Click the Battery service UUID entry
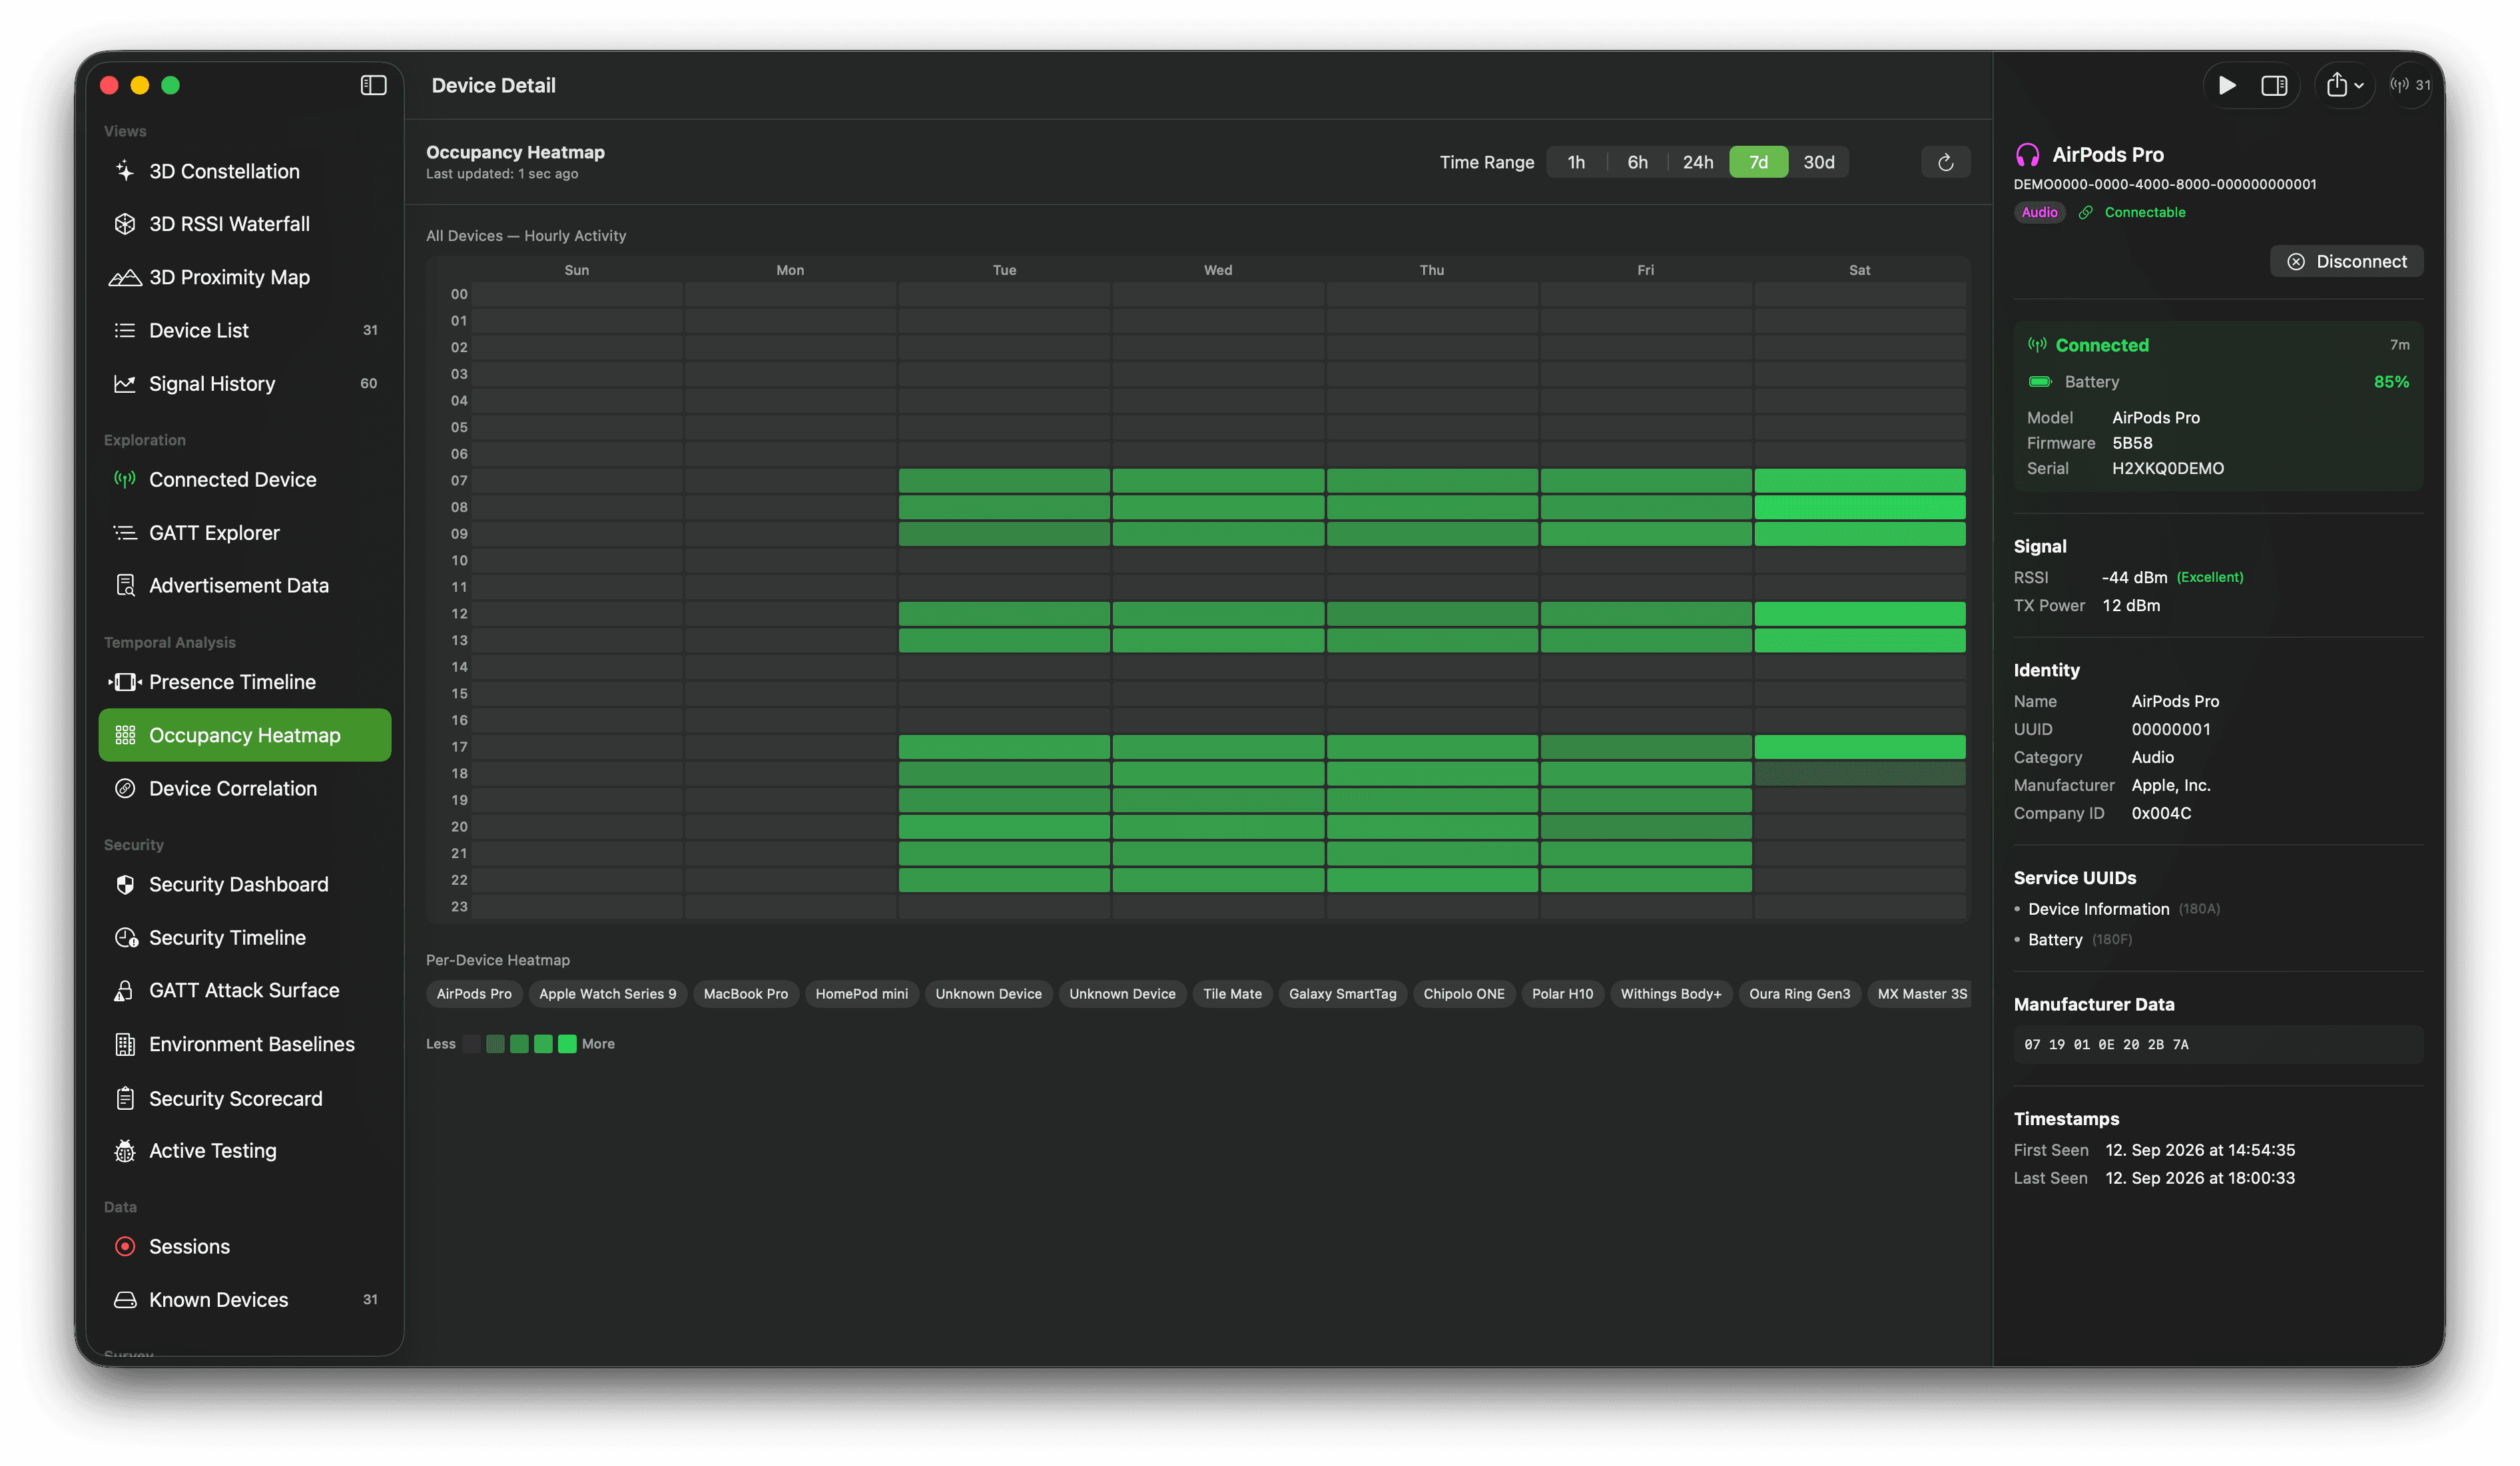Screen dimensions: 2520x1466 pyautogui.click(x=2073, y=939)
